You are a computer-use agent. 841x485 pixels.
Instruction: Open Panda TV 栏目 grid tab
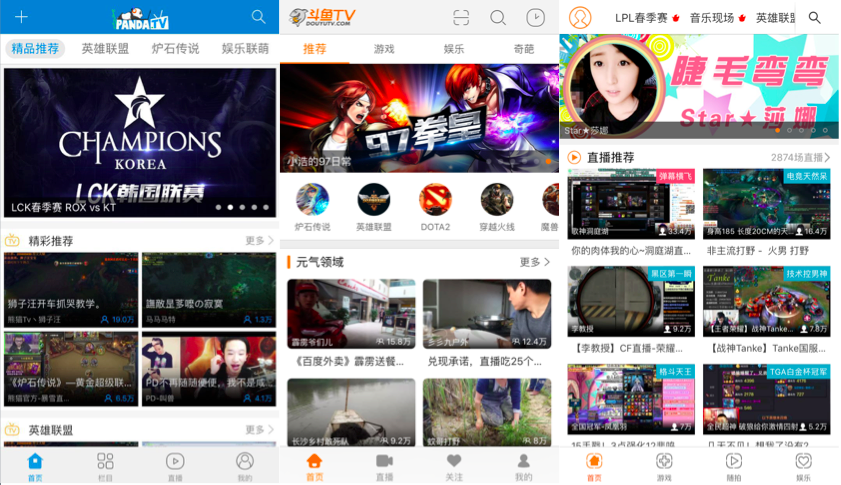point(105,466)
